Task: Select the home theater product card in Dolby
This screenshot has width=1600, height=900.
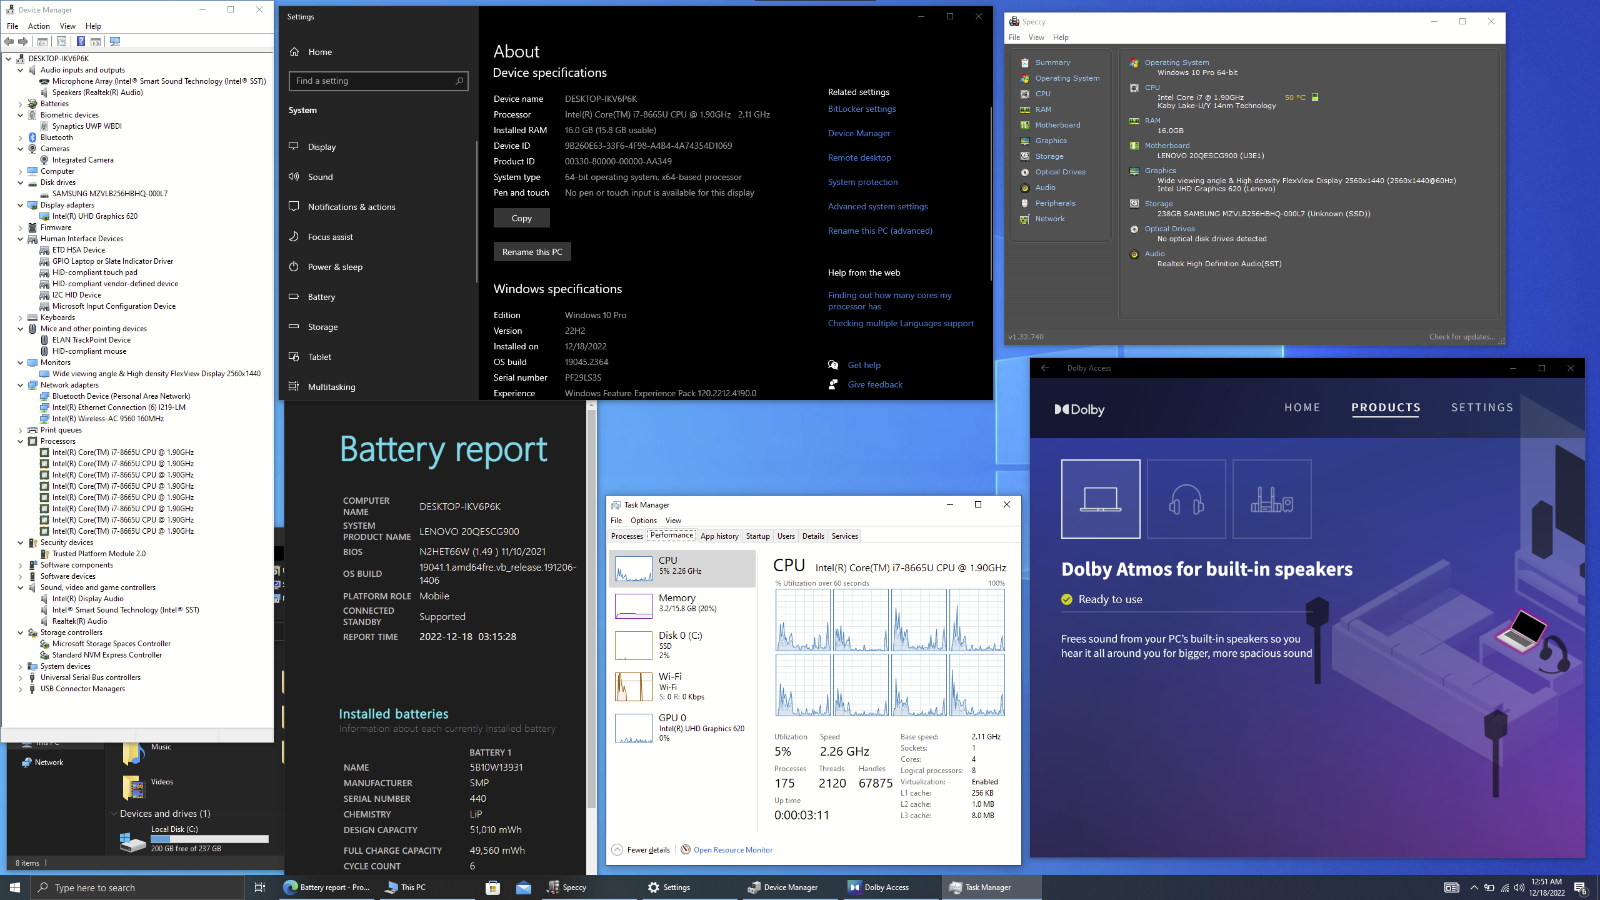Action: 1272,499
